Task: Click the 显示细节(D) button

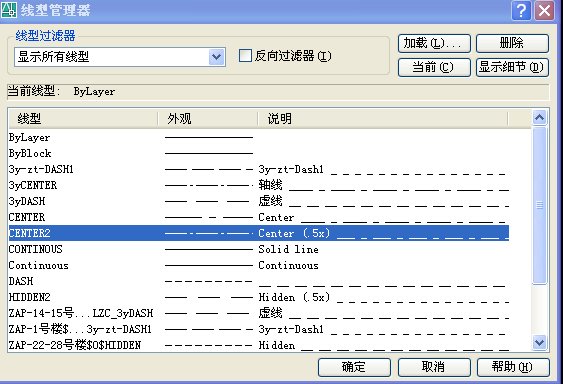Action: tap(512, 67)
